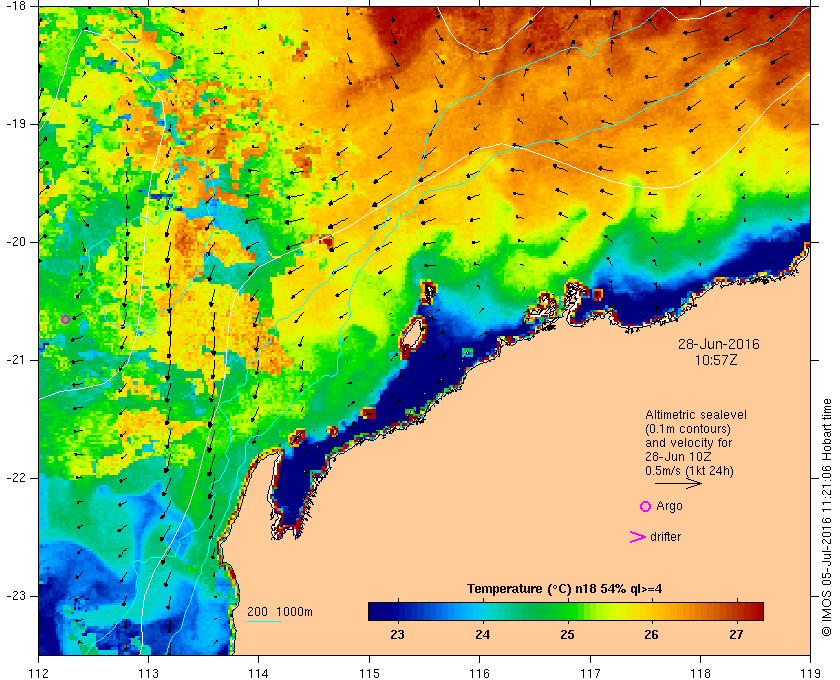Click the latitude axis label -23

coord(15,595)
